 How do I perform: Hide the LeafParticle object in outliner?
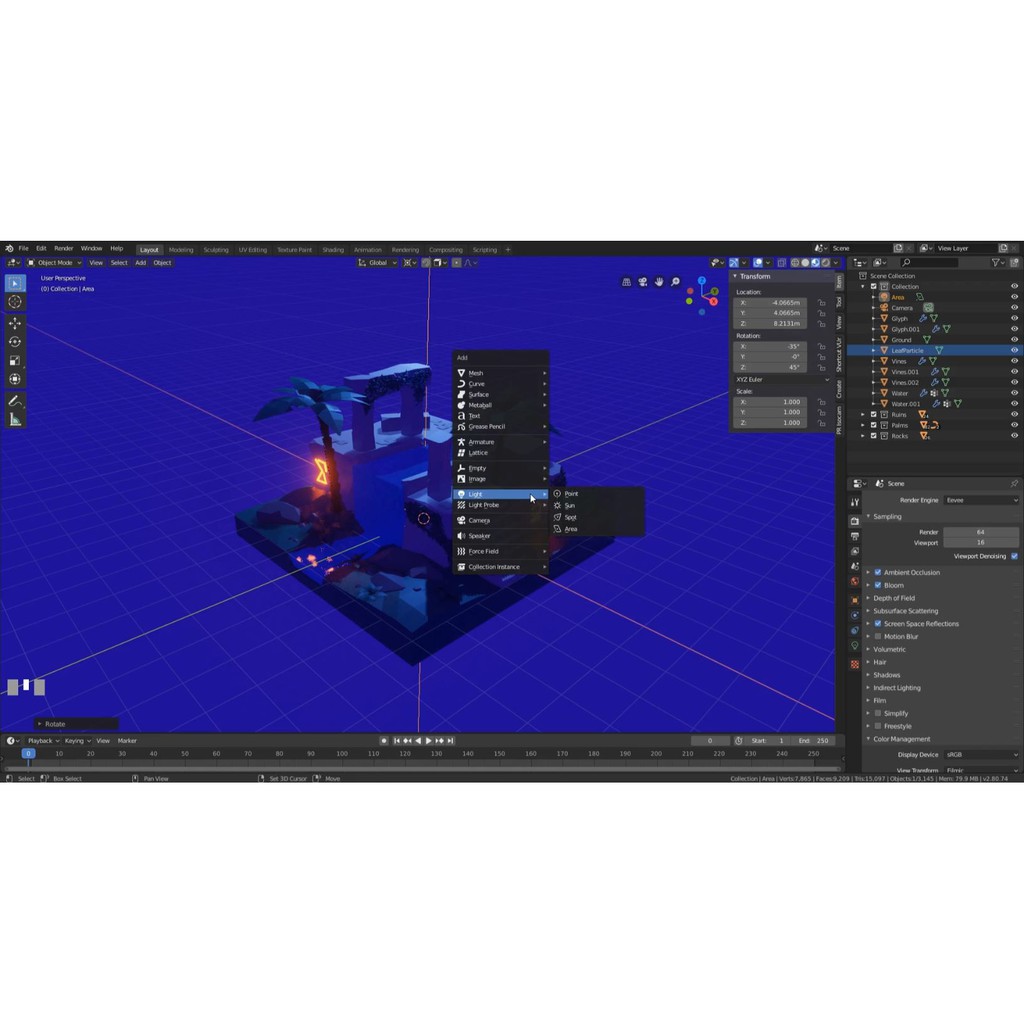coord(1014,350)
